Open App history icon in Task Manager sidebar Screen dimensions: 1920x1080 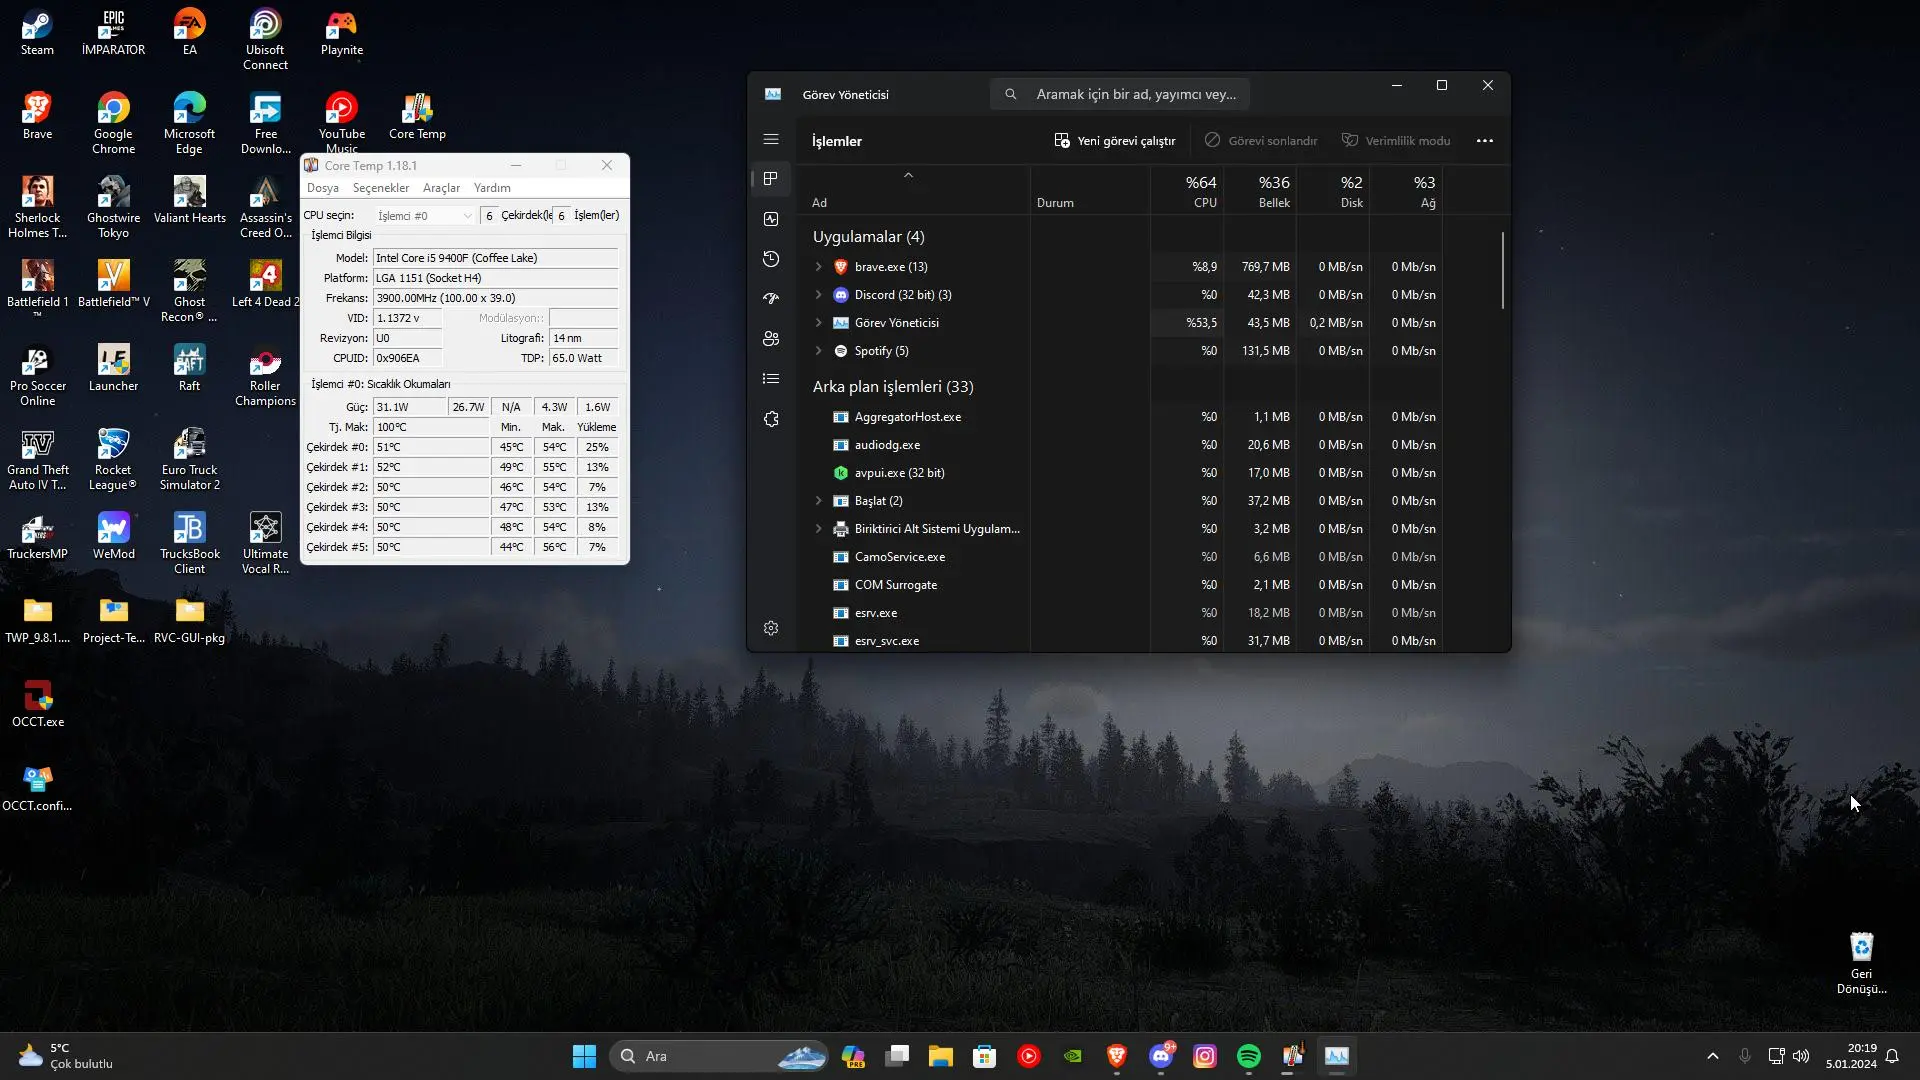tap(770, 259)
